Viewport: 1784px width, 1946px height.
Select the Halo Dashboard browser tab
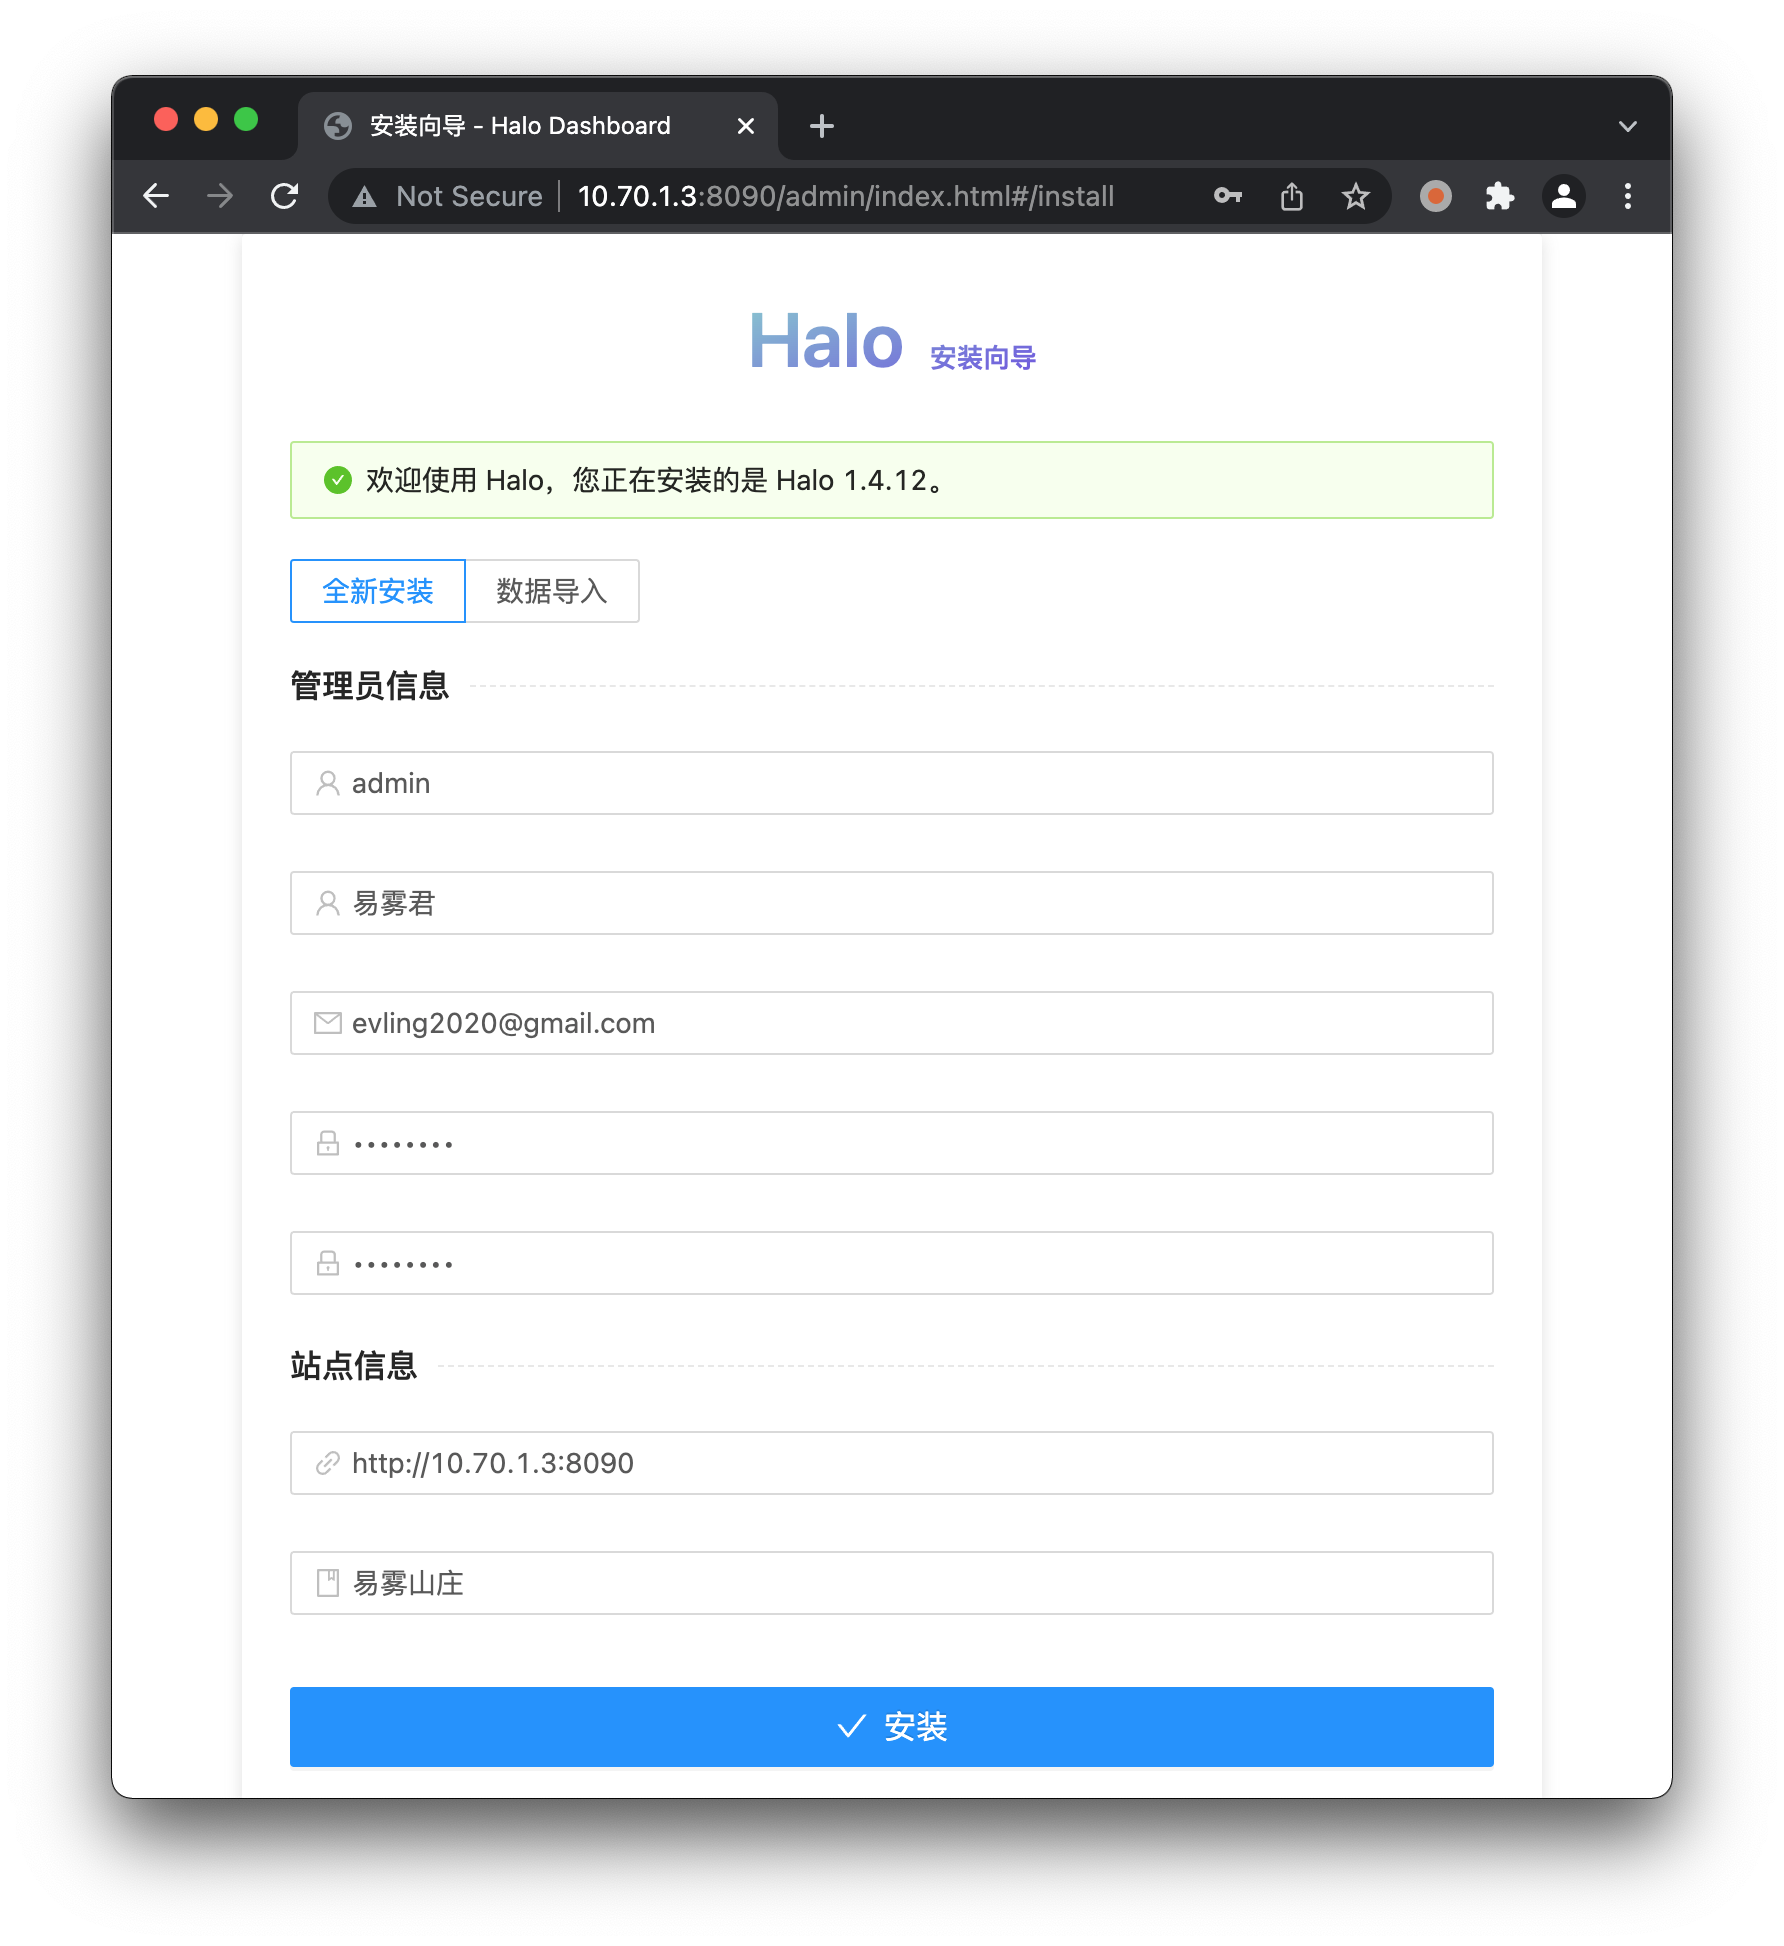(x=538, y=126)
